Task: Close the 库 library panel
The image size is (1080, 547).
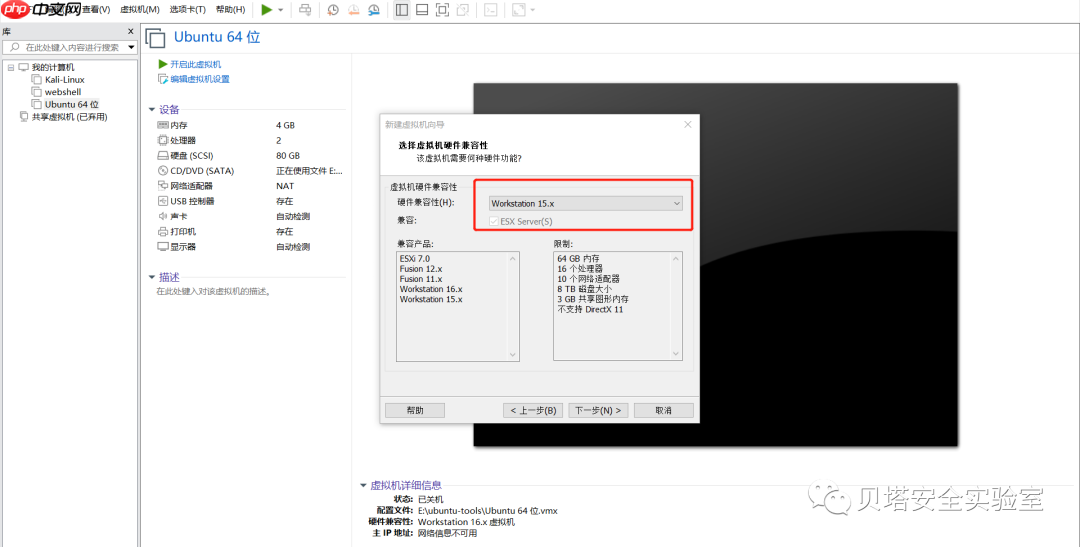Action: coord(131,31)
